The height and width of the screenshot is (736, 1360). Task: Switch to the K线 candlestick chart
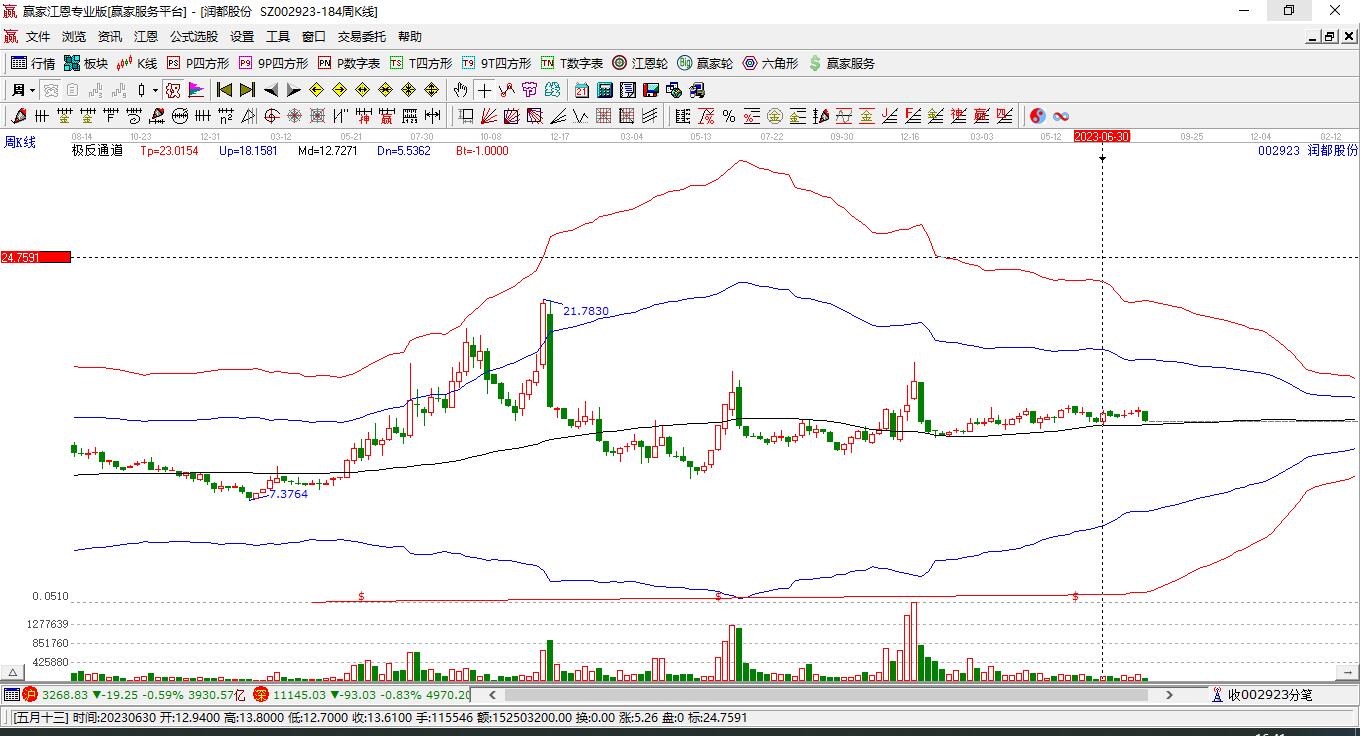click(137, 63)
